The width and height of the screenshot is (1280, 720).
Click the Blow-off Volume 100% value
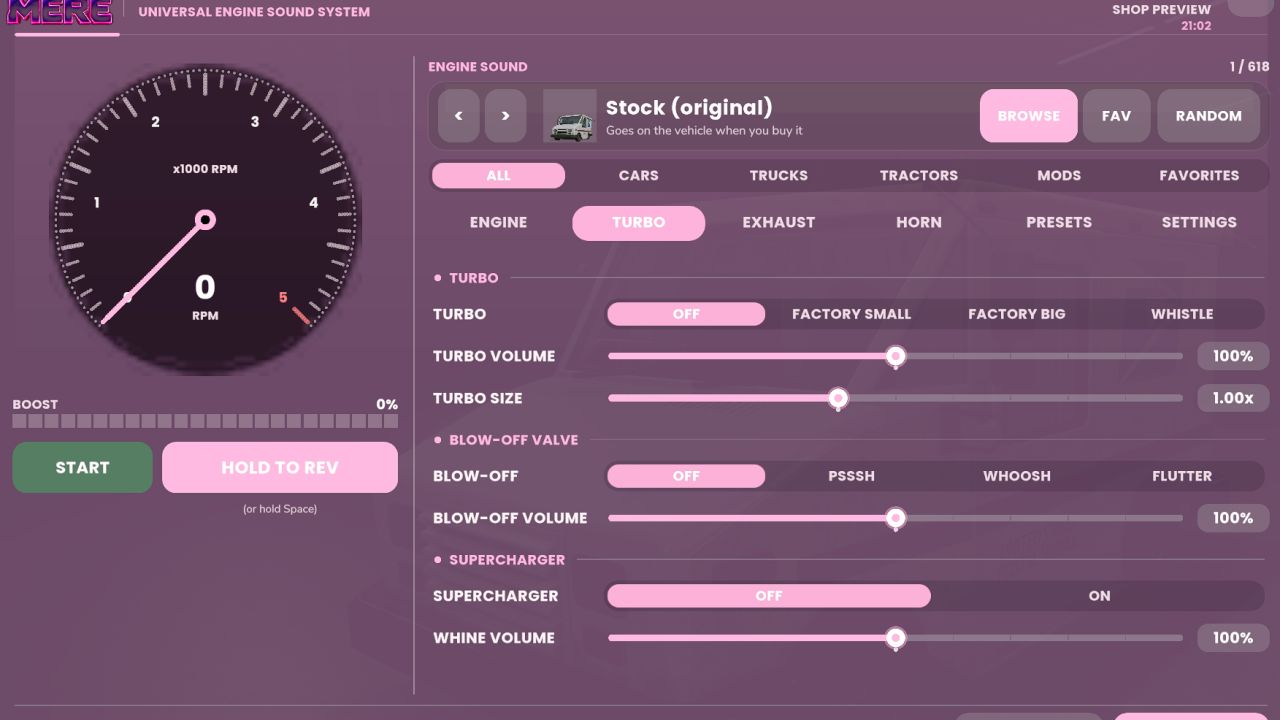pos(1233,518)
